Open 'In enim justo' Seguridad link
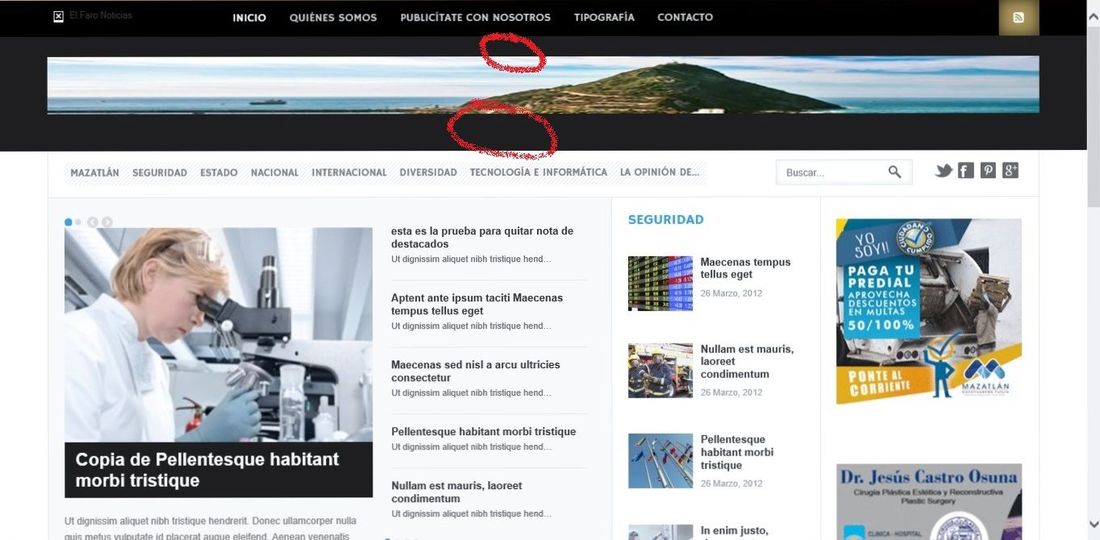The height and width of the screenshot is (540, 1100). tap(735, 531)
